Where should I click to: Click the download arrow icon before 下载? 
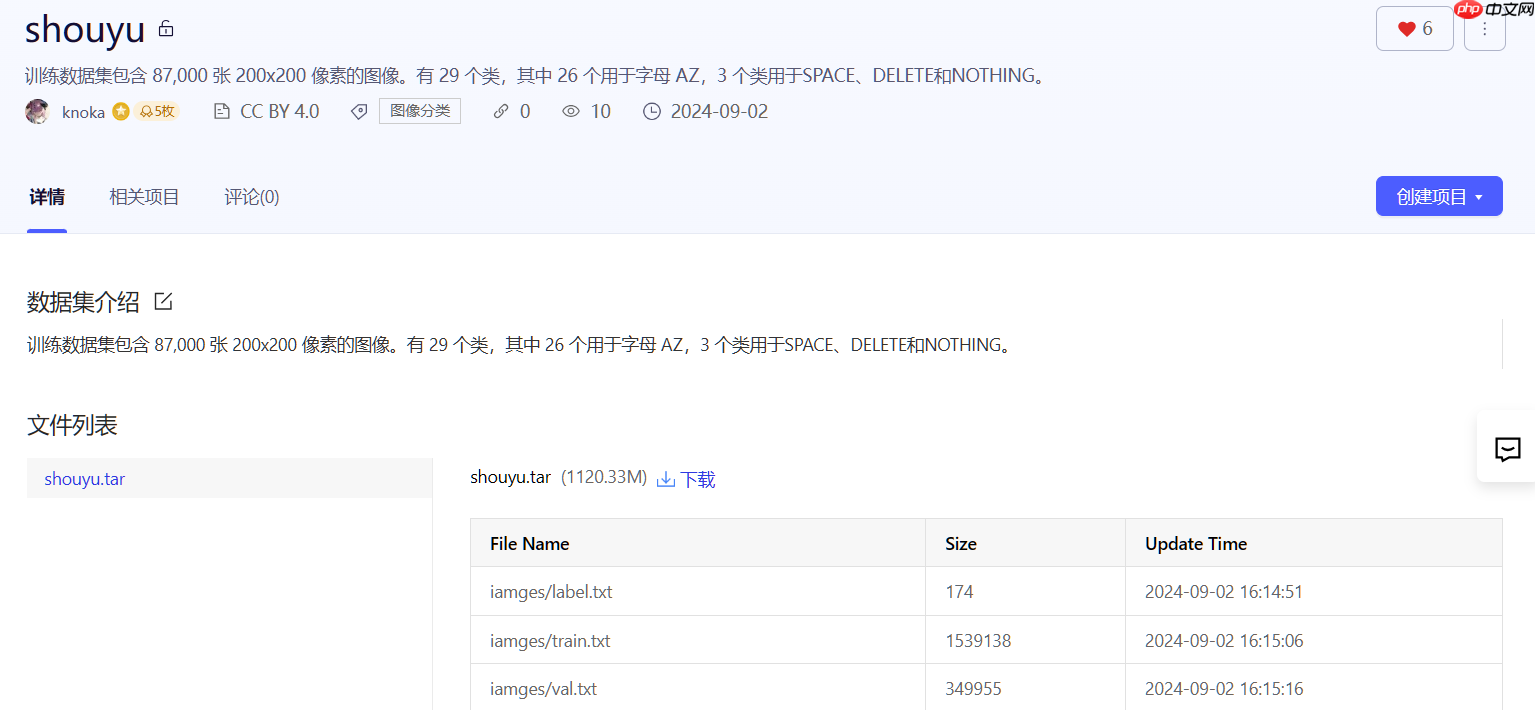tap(666, 479)
